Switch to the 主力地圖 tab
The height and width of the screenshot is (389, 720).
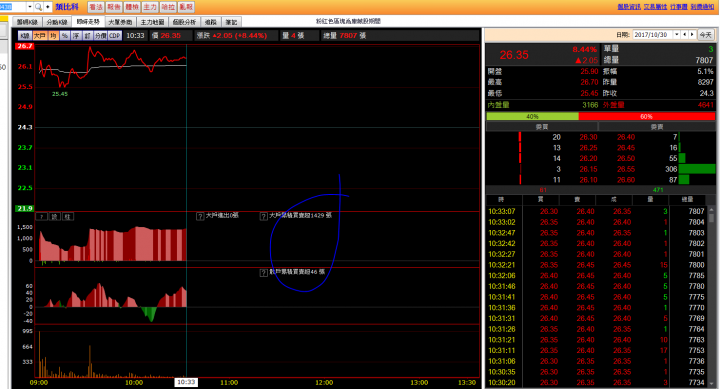(152, 22)
